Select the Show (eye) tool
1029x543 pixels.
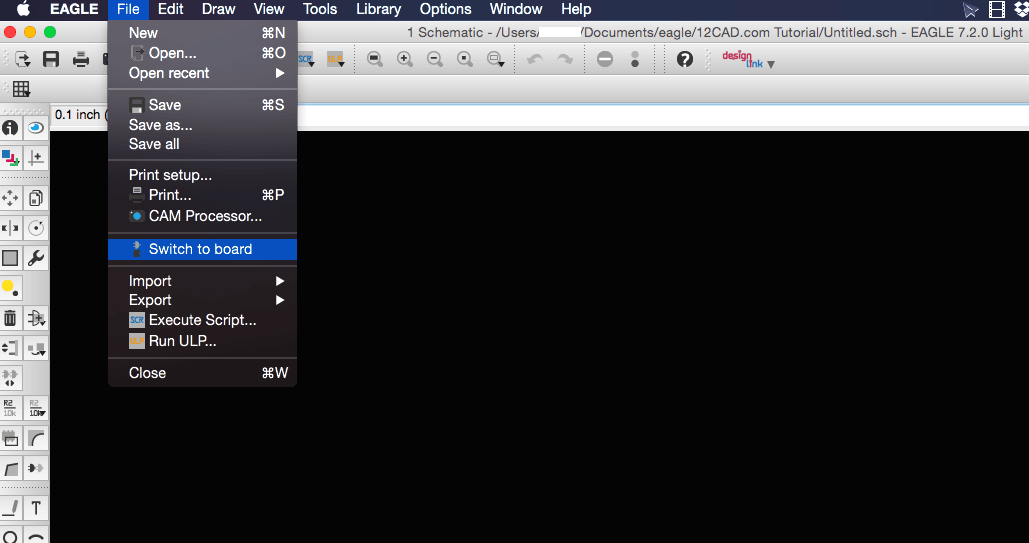coord(36,127)
